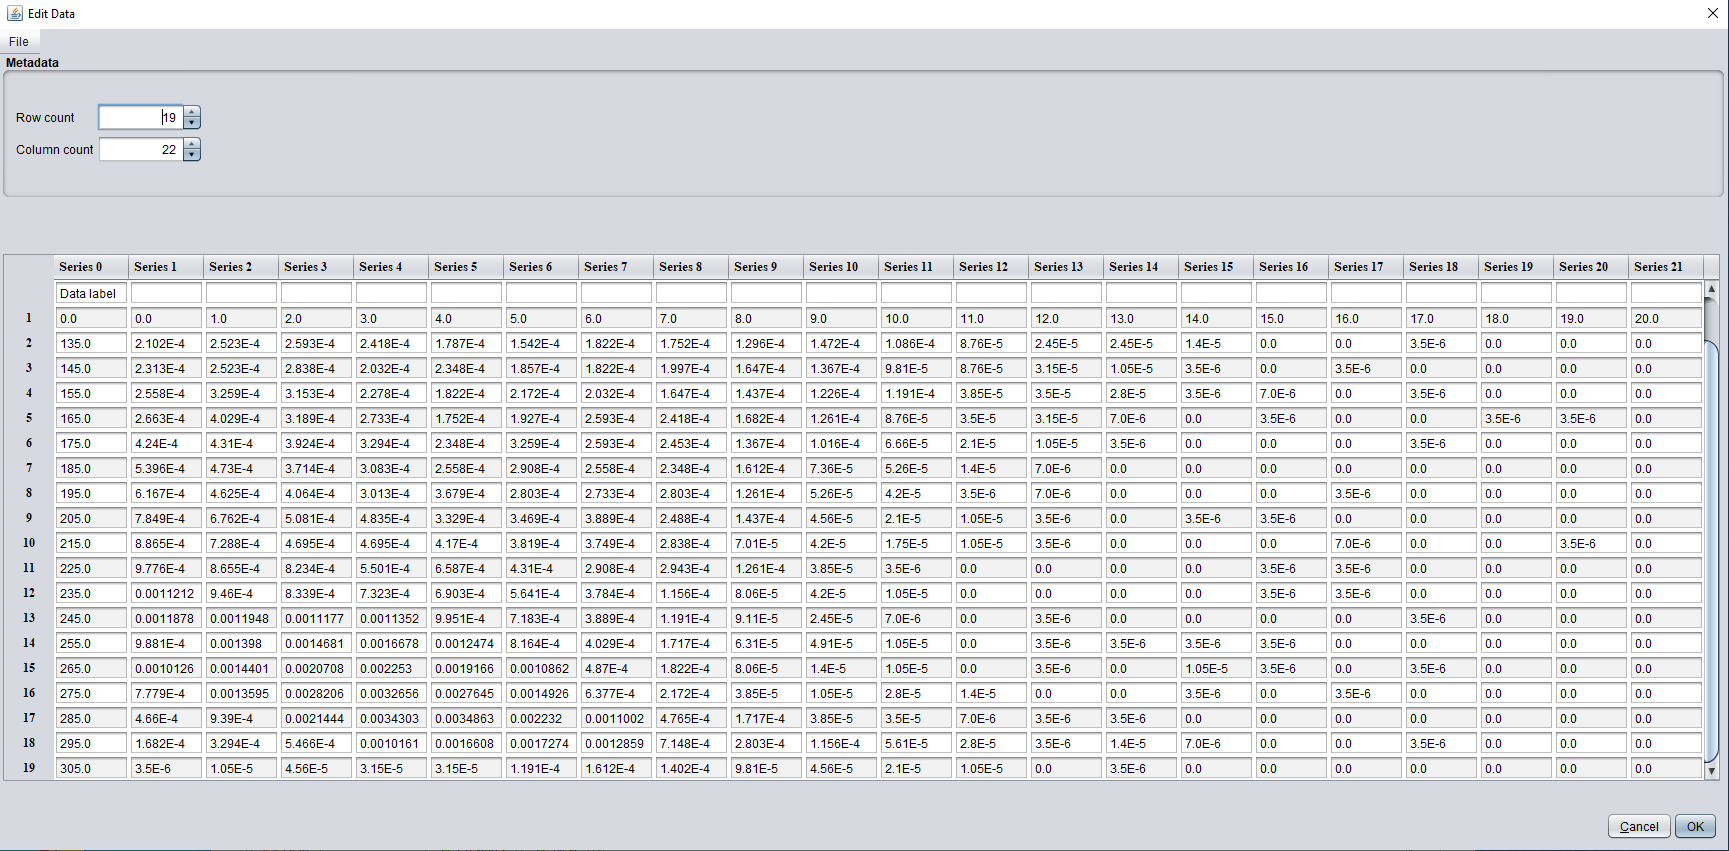Select cell '6.377E-4' in row 16
This screenshot has width=1729, height=851.
point(616,694)
